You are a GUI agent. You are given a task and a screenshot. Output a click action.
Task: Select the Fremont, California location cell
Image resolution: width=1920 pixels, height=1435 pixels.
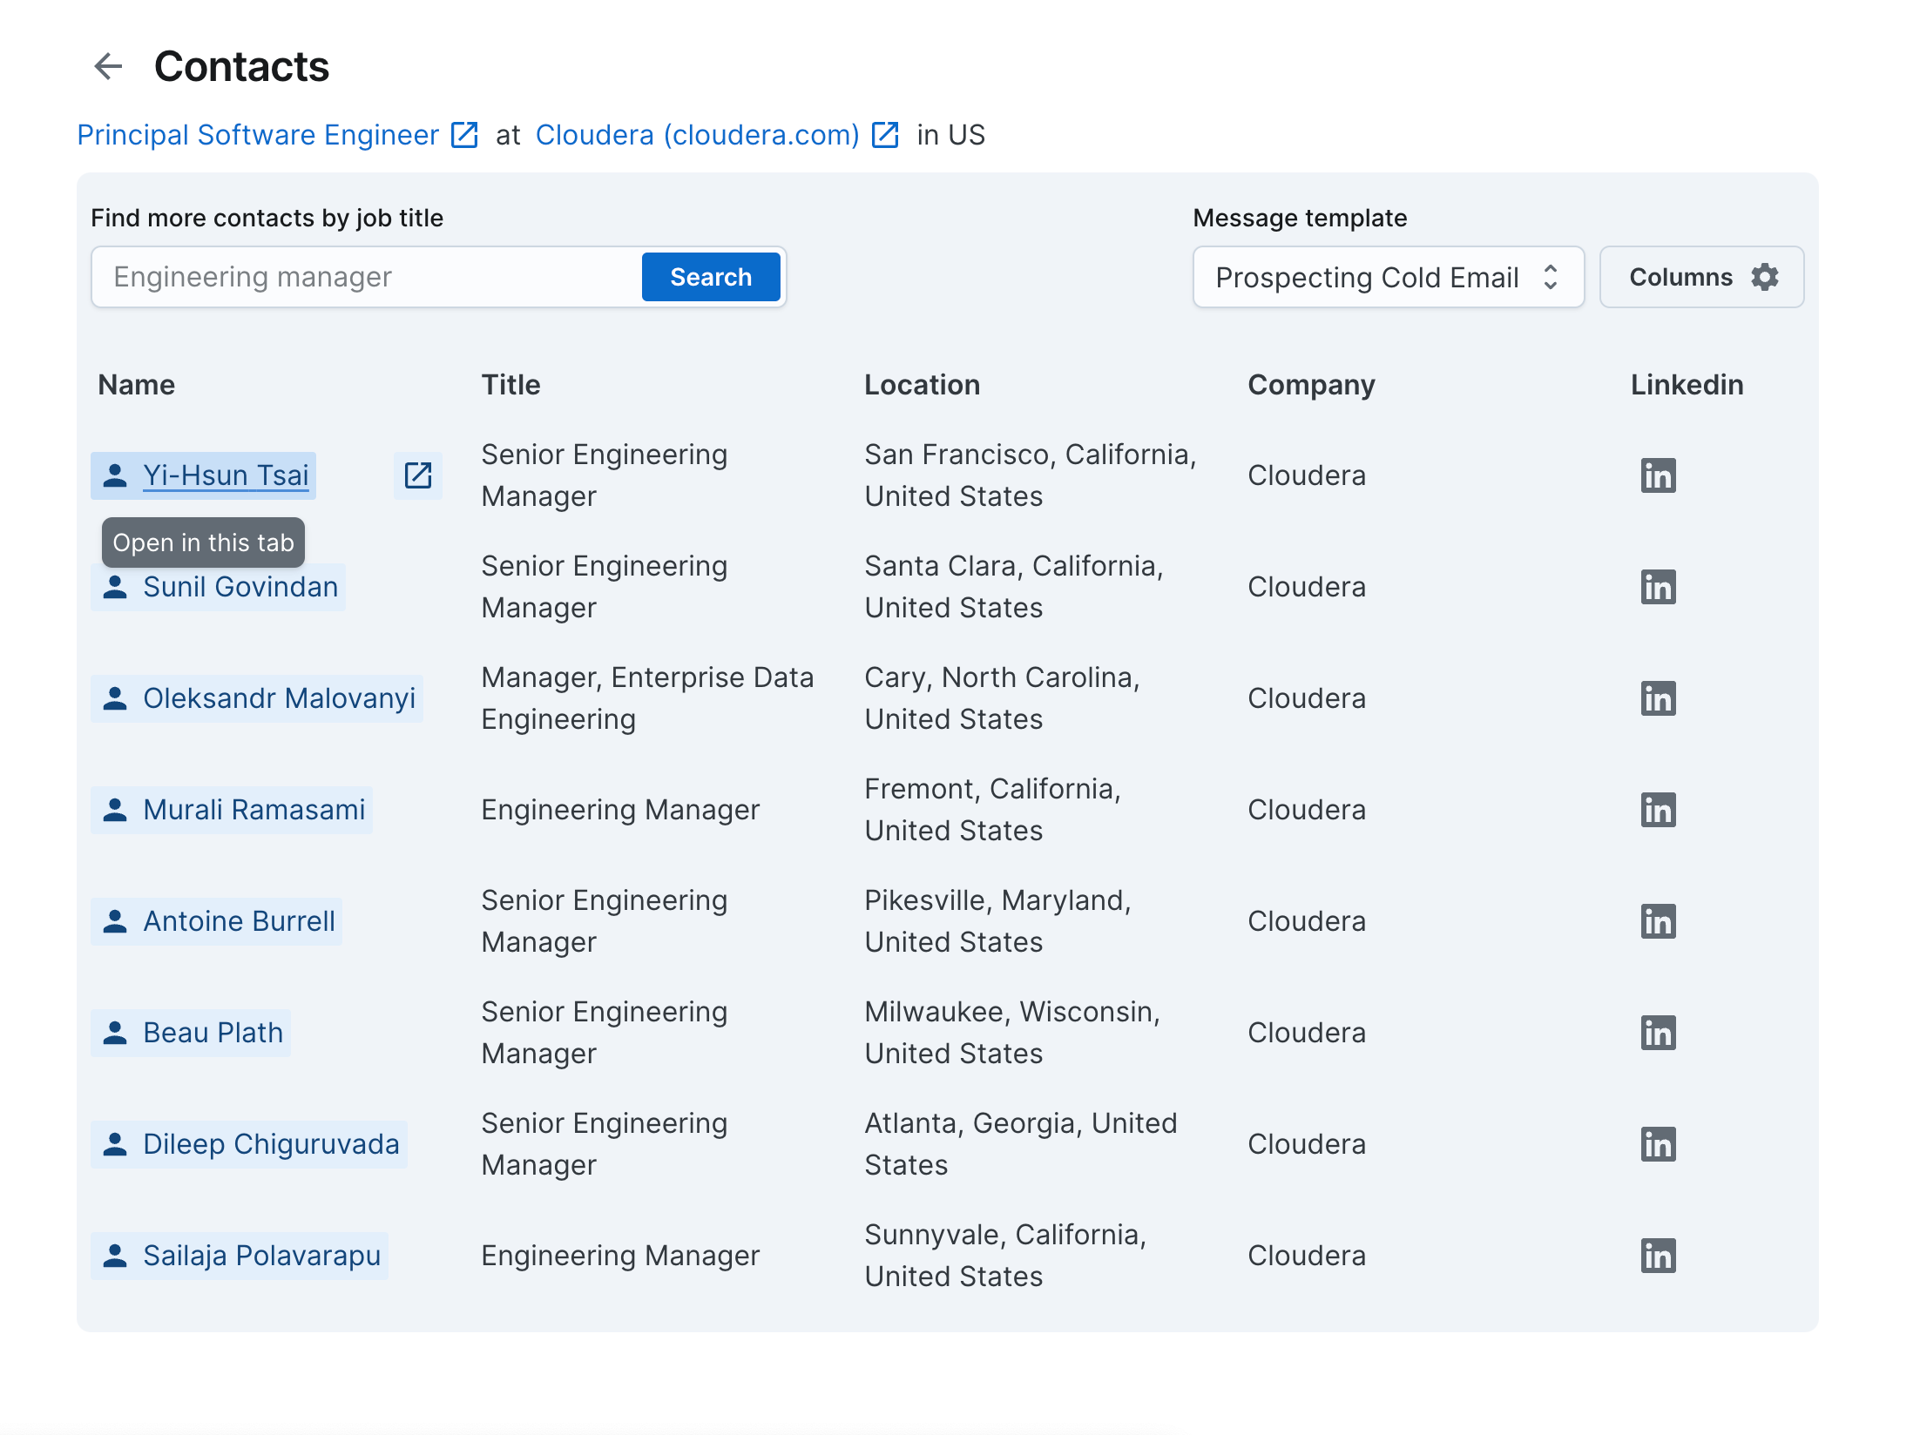(x=993, y=809)
